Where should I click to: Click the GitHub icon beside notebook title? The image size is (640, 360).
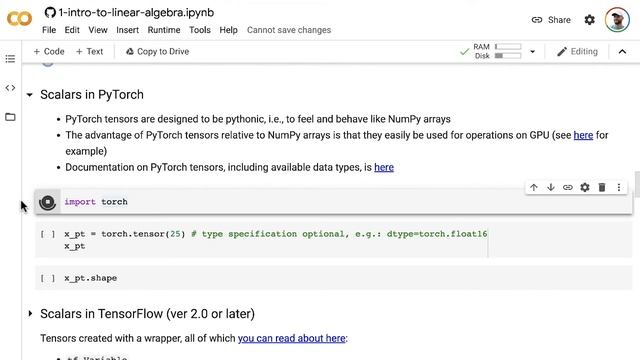(50, 13)
